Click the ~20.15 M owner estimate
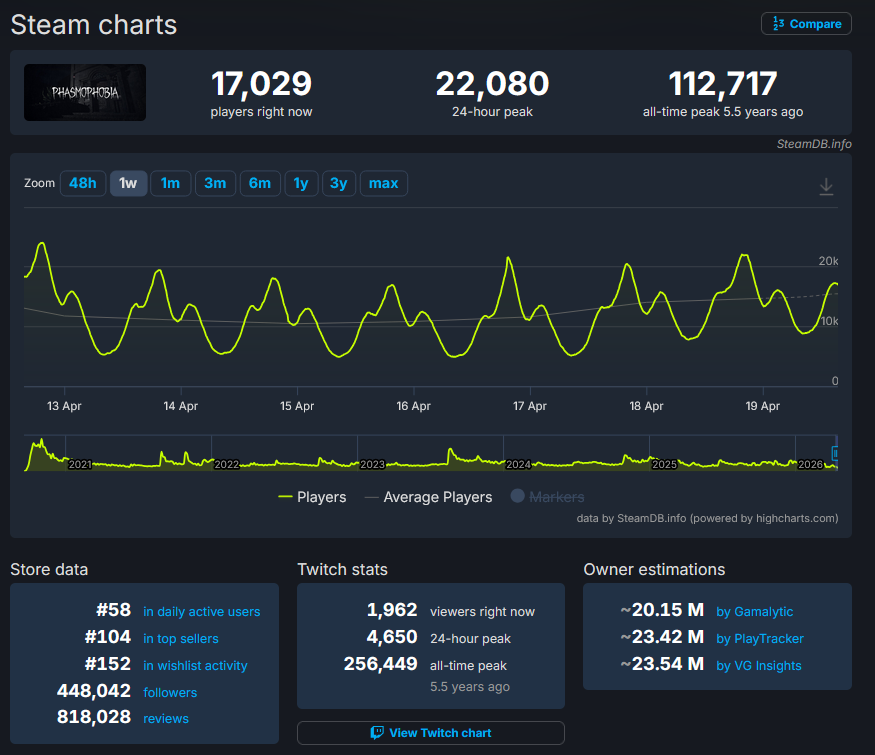Screen dimensions: 875x755 tap(662, 610)
